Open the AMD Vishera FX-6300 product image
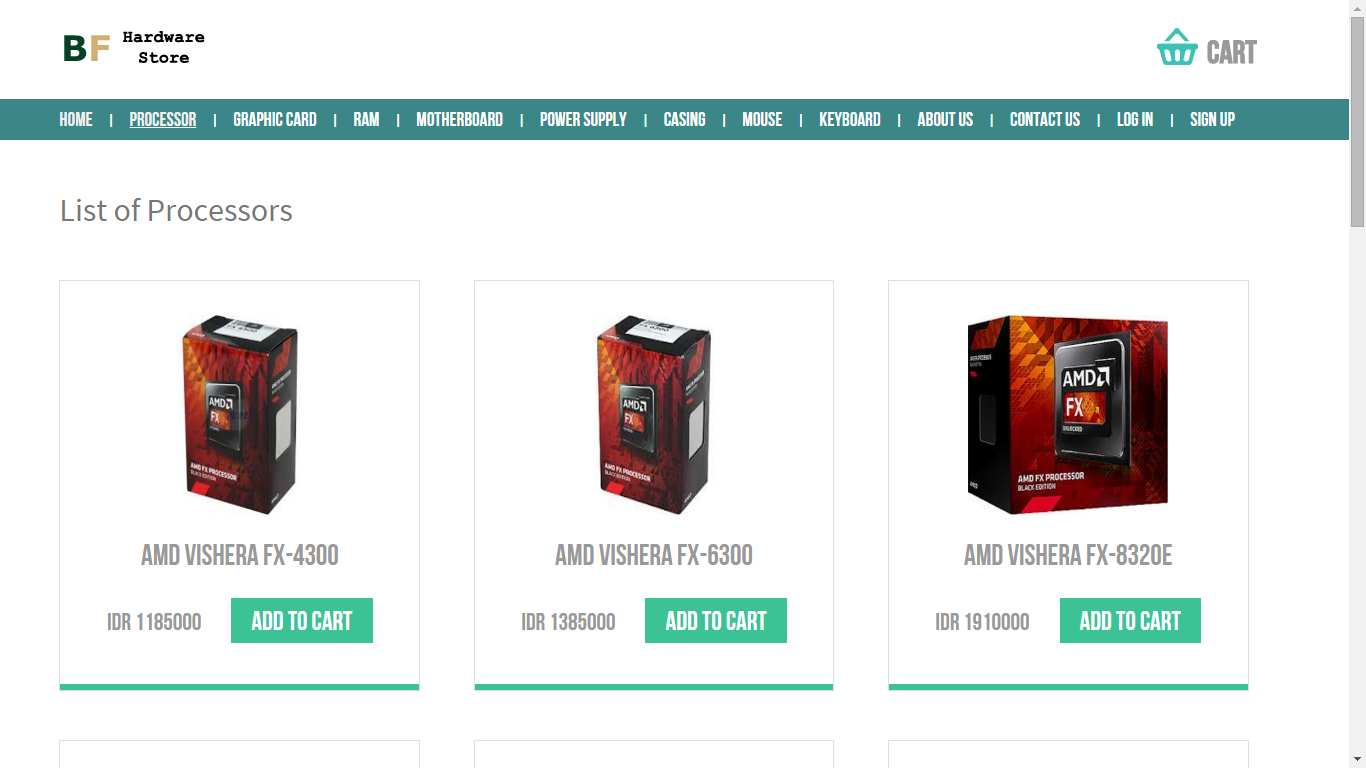 (x=654, y=415)
